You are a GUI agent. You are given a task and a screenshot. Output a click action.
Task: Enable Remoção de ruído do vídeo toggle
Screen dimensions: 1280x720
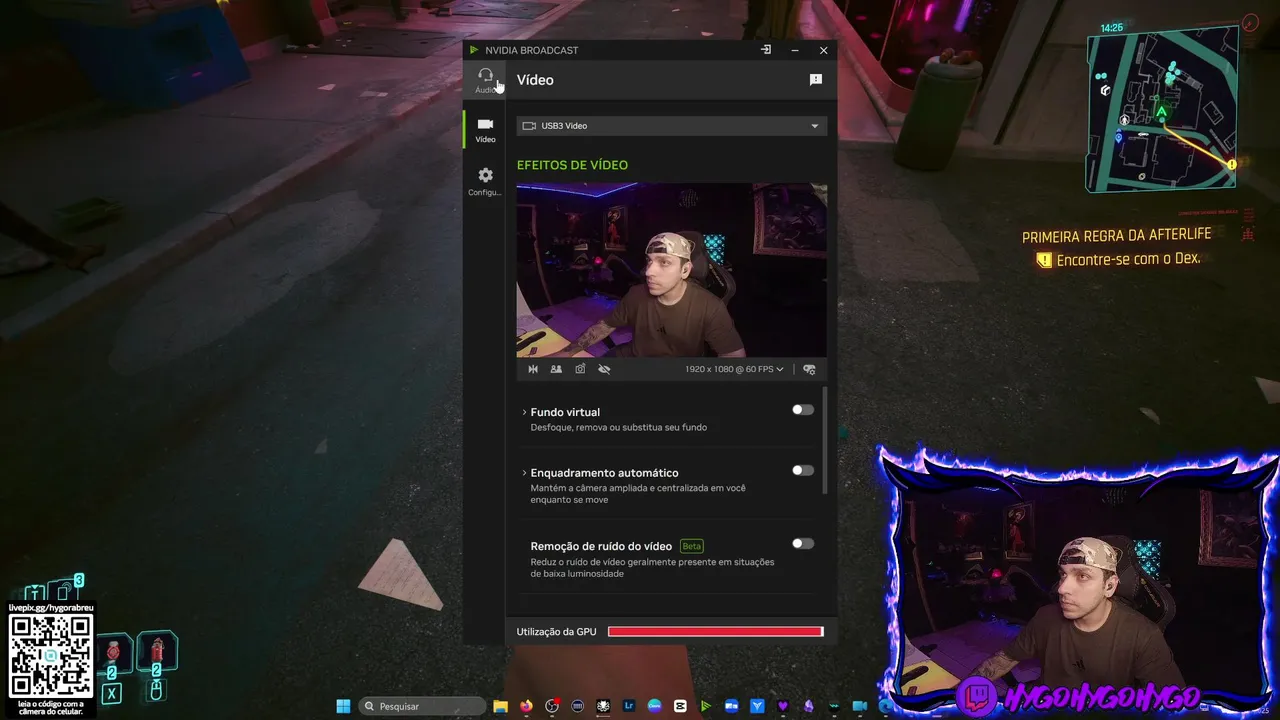(x=803, y=544)
